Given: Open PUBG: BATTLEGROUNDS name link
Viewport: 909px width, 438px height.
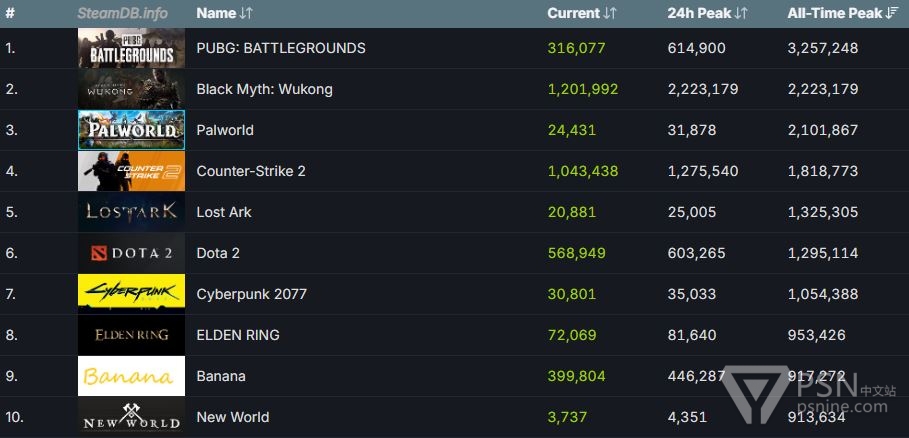Looking at the screenshot, I should pyautogui.click(x=281, y=48).
